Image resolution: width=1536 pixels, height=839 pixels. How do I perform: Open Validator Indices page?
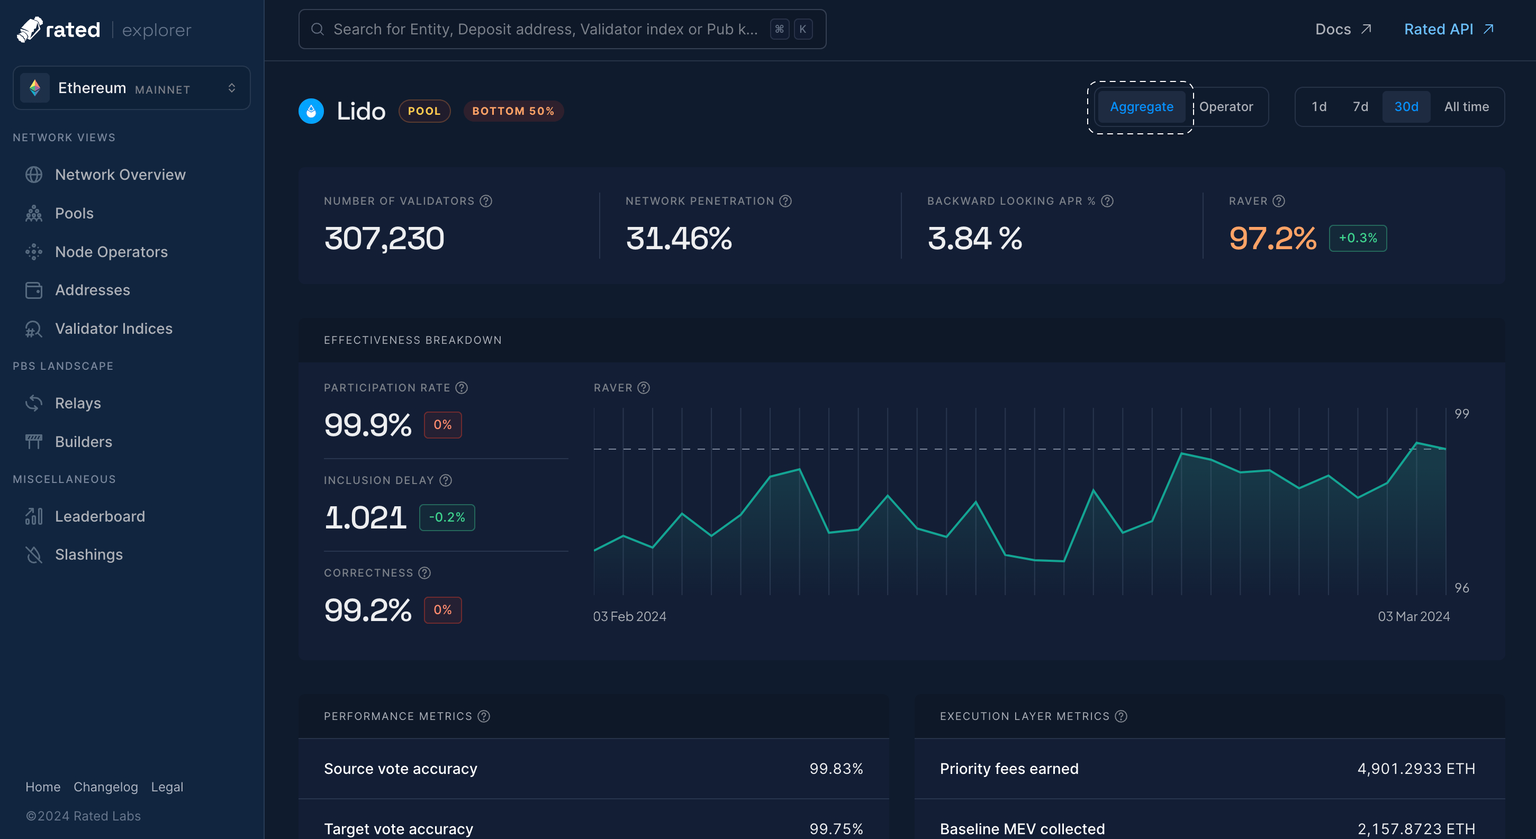click(113, 329)
